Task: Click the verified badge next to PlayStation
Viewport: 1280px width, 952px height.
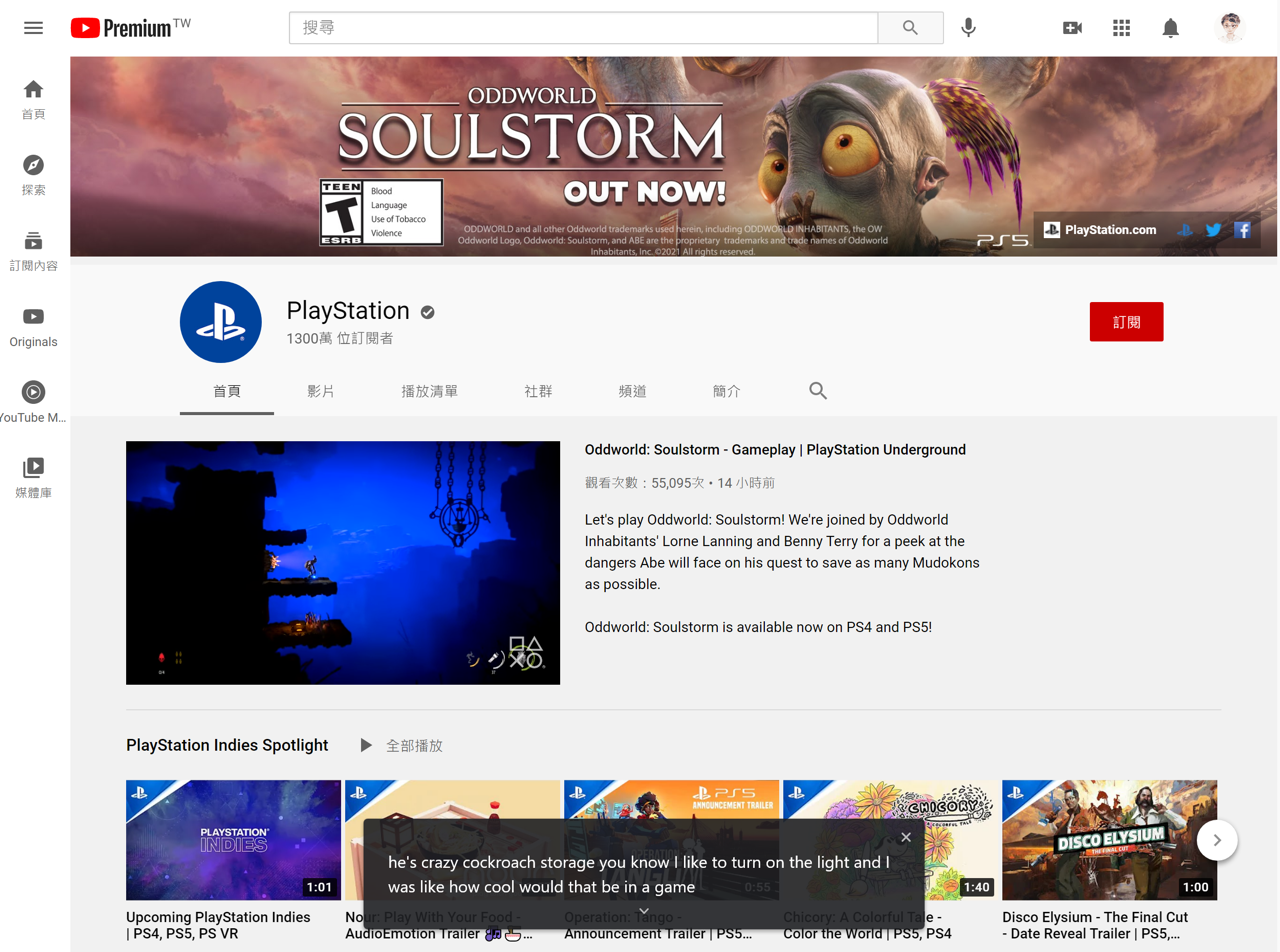Action: (428, 312)
